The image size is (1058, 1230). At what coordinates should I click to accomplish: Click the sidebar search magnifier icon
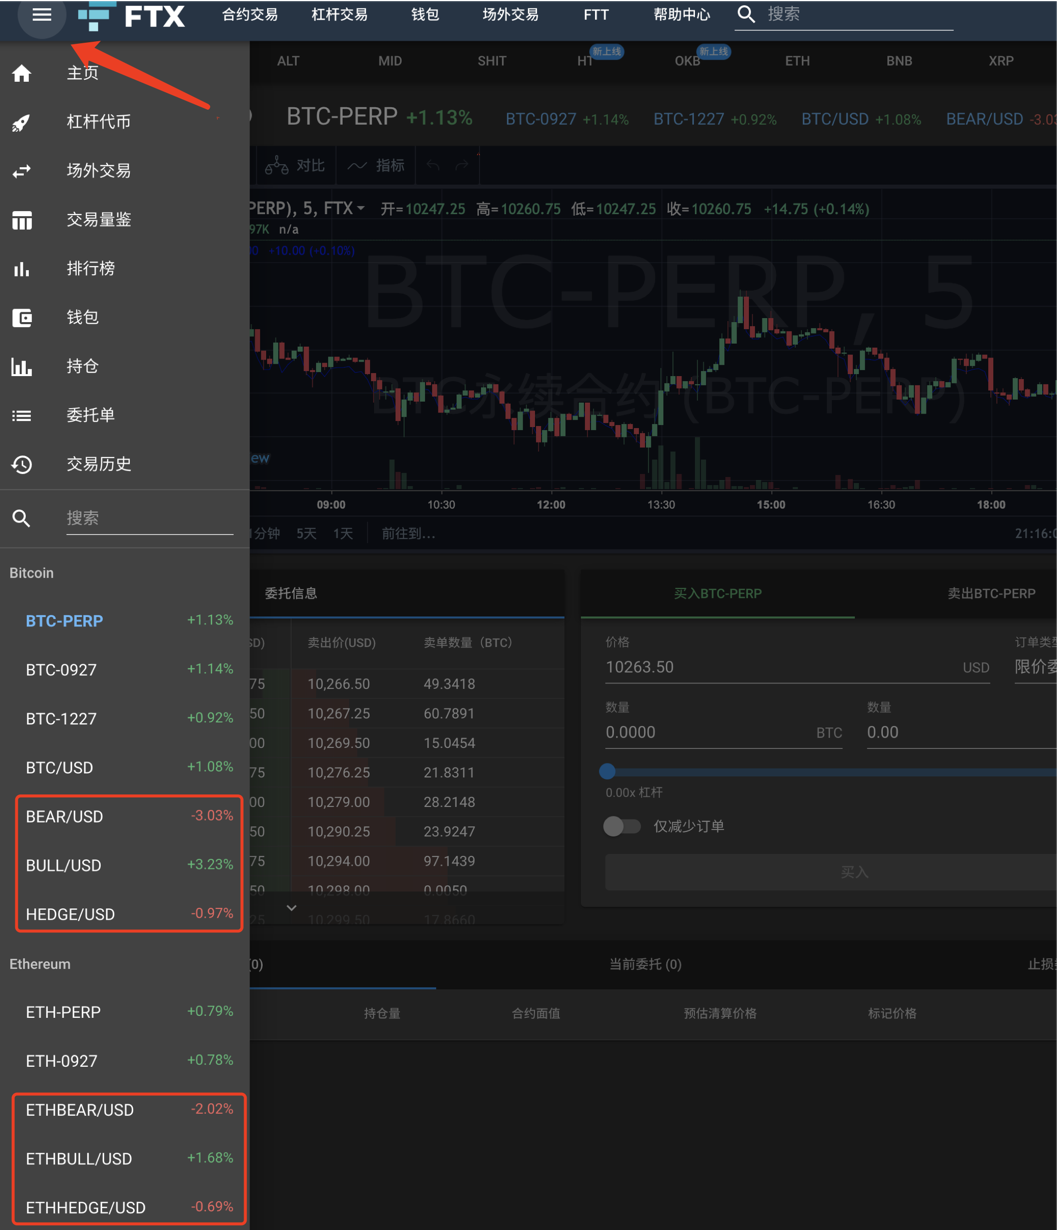[22, 518]
